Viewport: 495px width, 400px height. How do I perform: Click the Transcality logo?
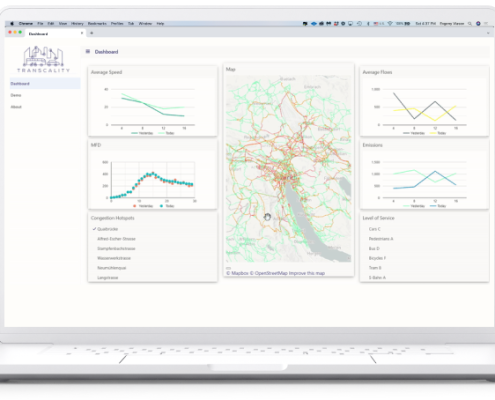43,59
